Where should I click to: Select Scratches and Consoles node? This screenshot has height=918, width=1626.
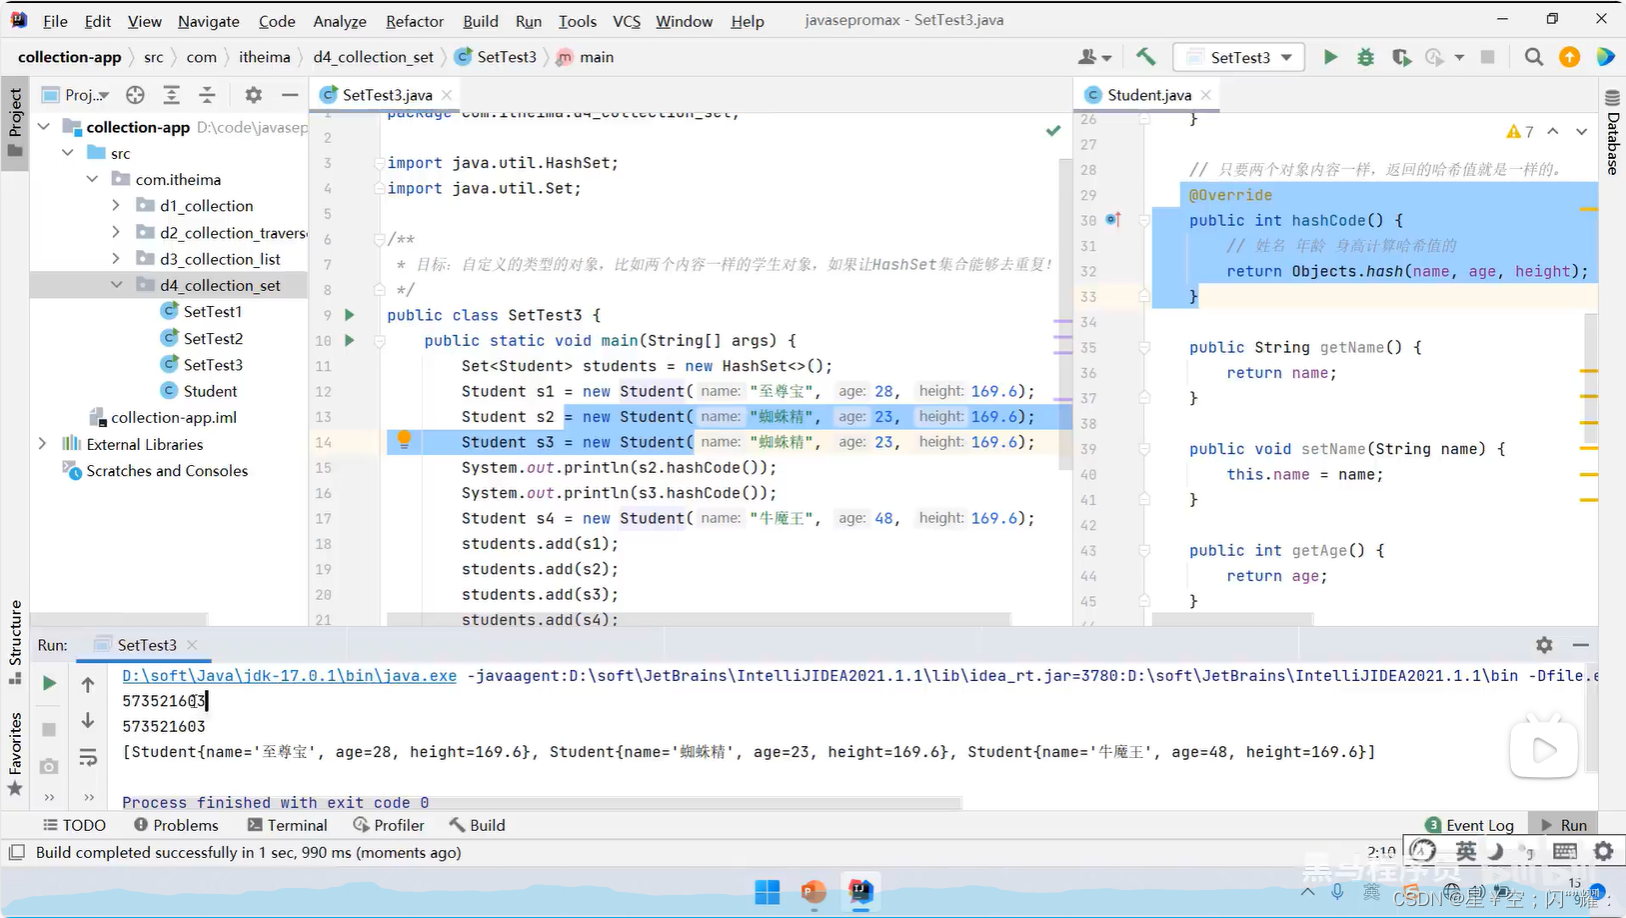[x=166, y=470]
